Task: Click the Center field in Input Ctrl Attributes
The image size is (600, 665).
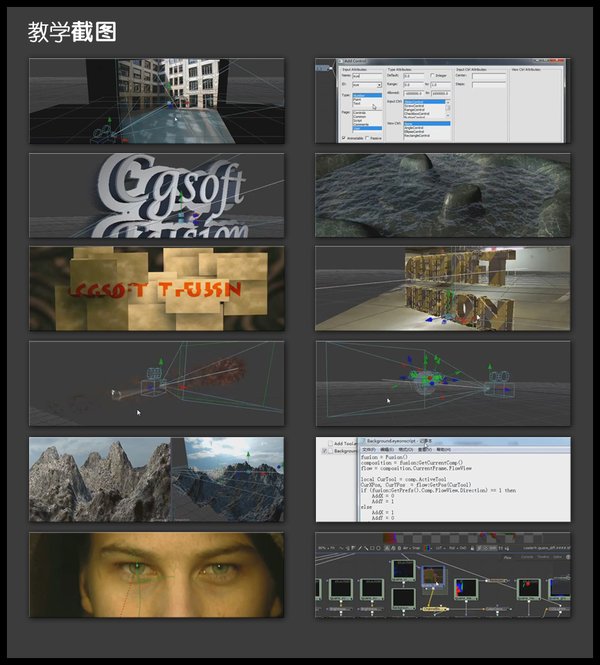Action: tap(489, 76)
